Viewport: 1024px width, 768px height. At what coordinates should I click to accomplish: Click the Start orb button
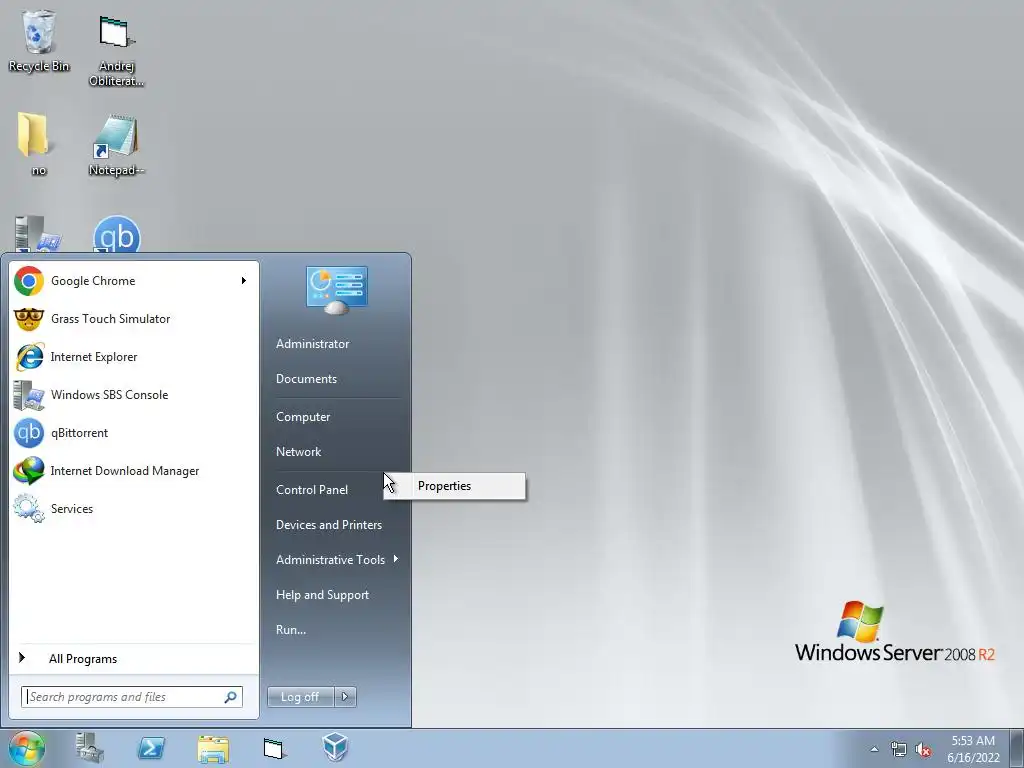coord(26,748)
